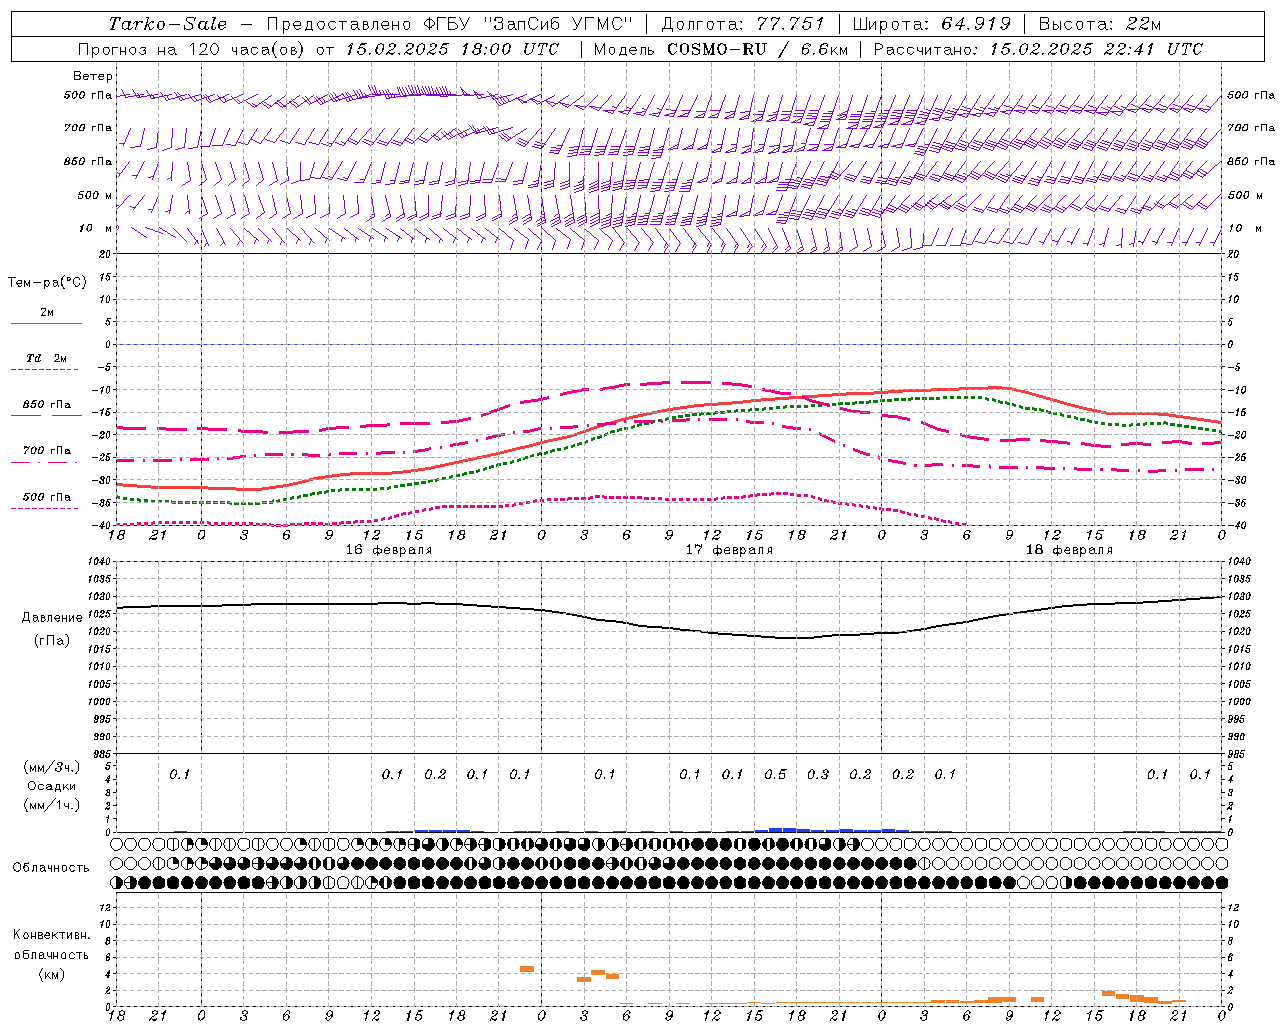
Task: Click the 0.5 precipitation value
Action: coord(775,774)
